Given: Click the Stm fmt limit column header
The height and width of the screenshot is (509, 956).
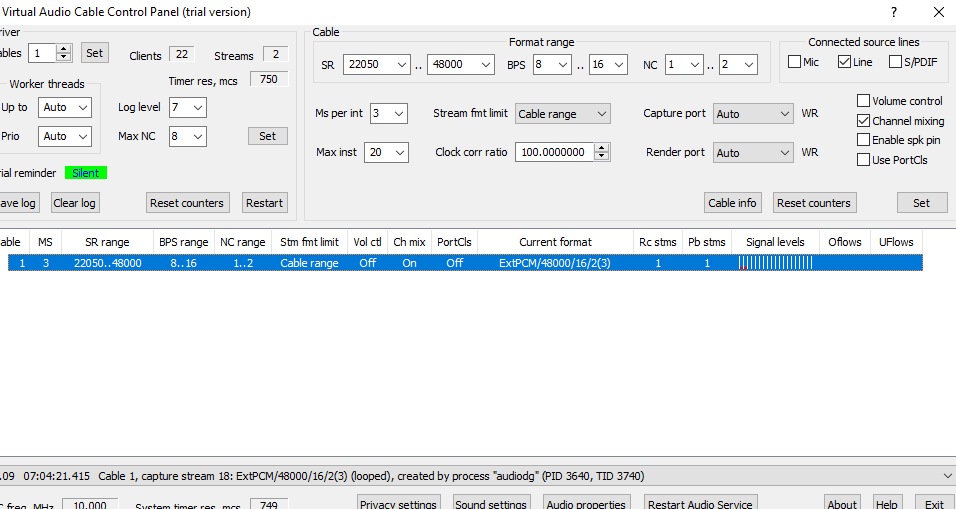Looking at the screenshot, I should pyautogui.click(x=309, y=242).
